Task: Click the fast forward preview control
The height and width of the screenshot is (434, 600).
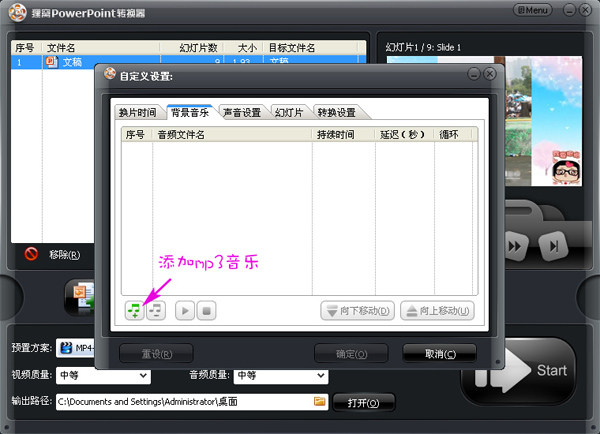Action: (515, 246)
